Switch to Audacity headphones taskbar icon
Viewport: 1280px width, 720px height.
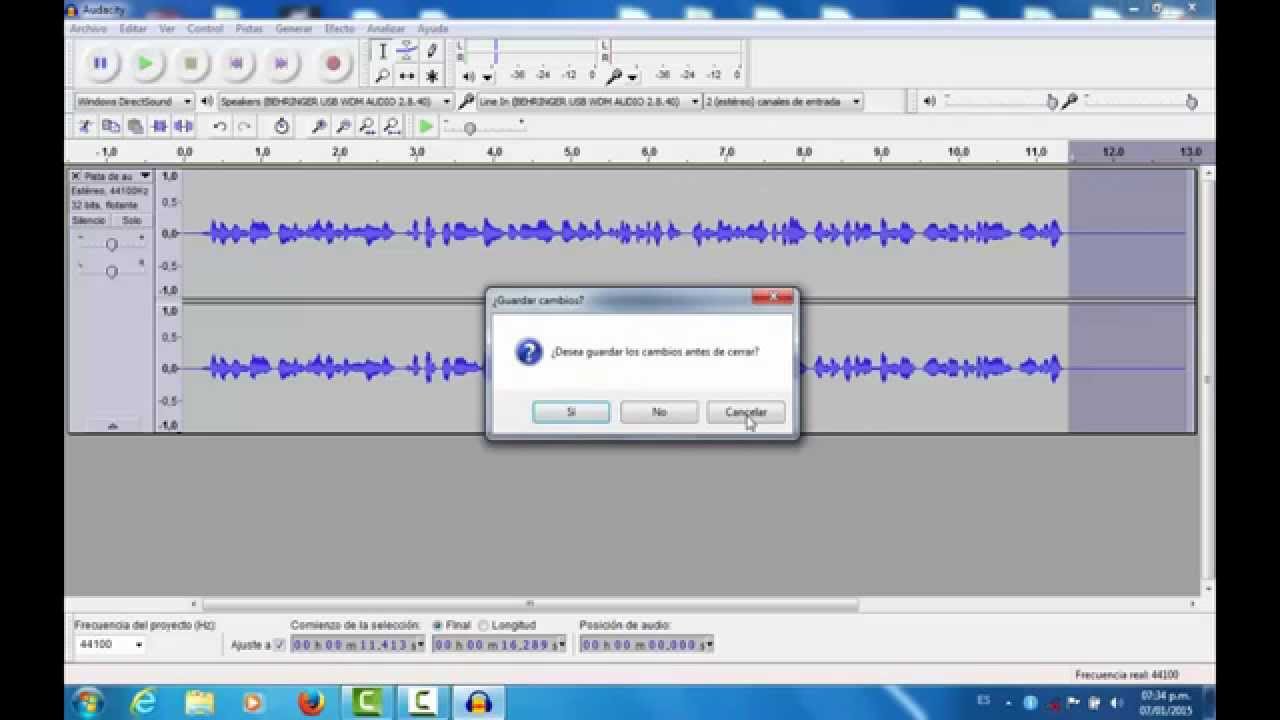tap(480, 702)
